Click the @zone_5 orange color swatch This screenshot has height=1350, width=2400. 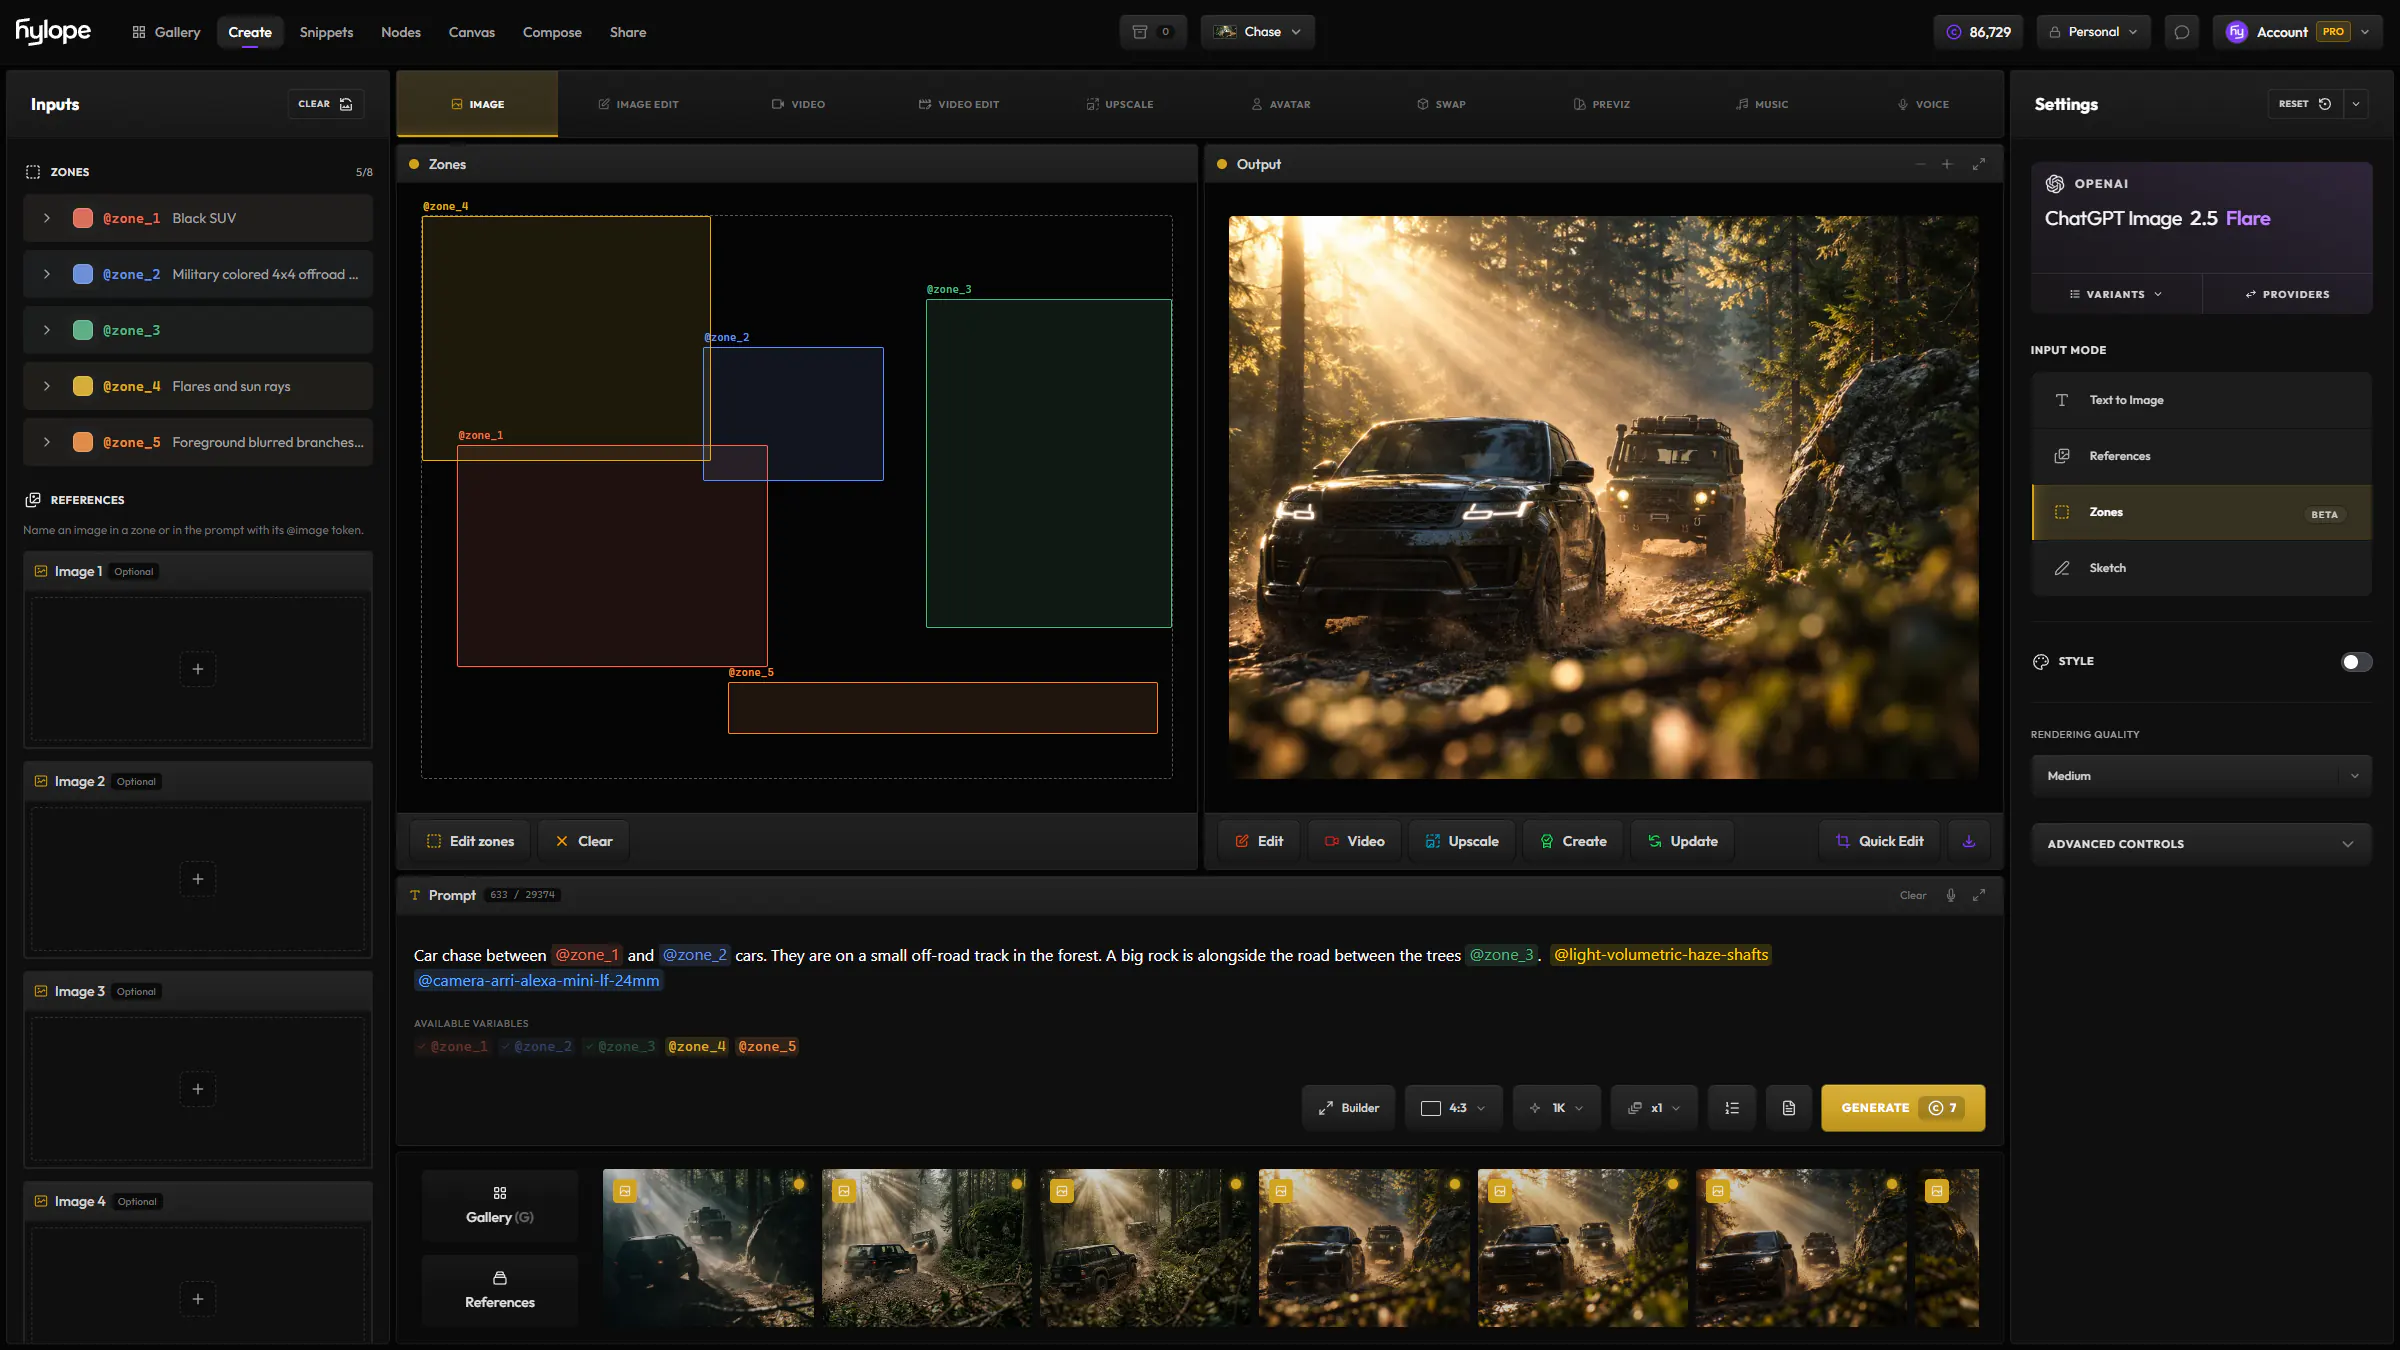pos(83,442)
